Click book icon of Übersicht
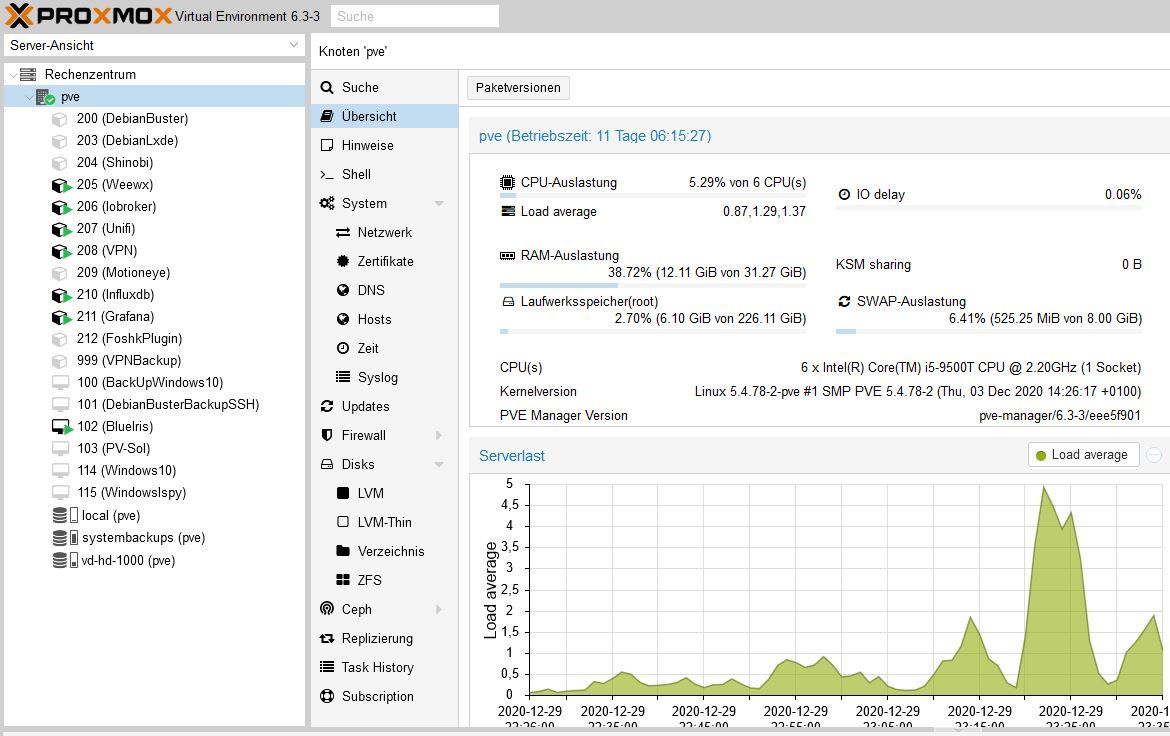 point(327,116)
